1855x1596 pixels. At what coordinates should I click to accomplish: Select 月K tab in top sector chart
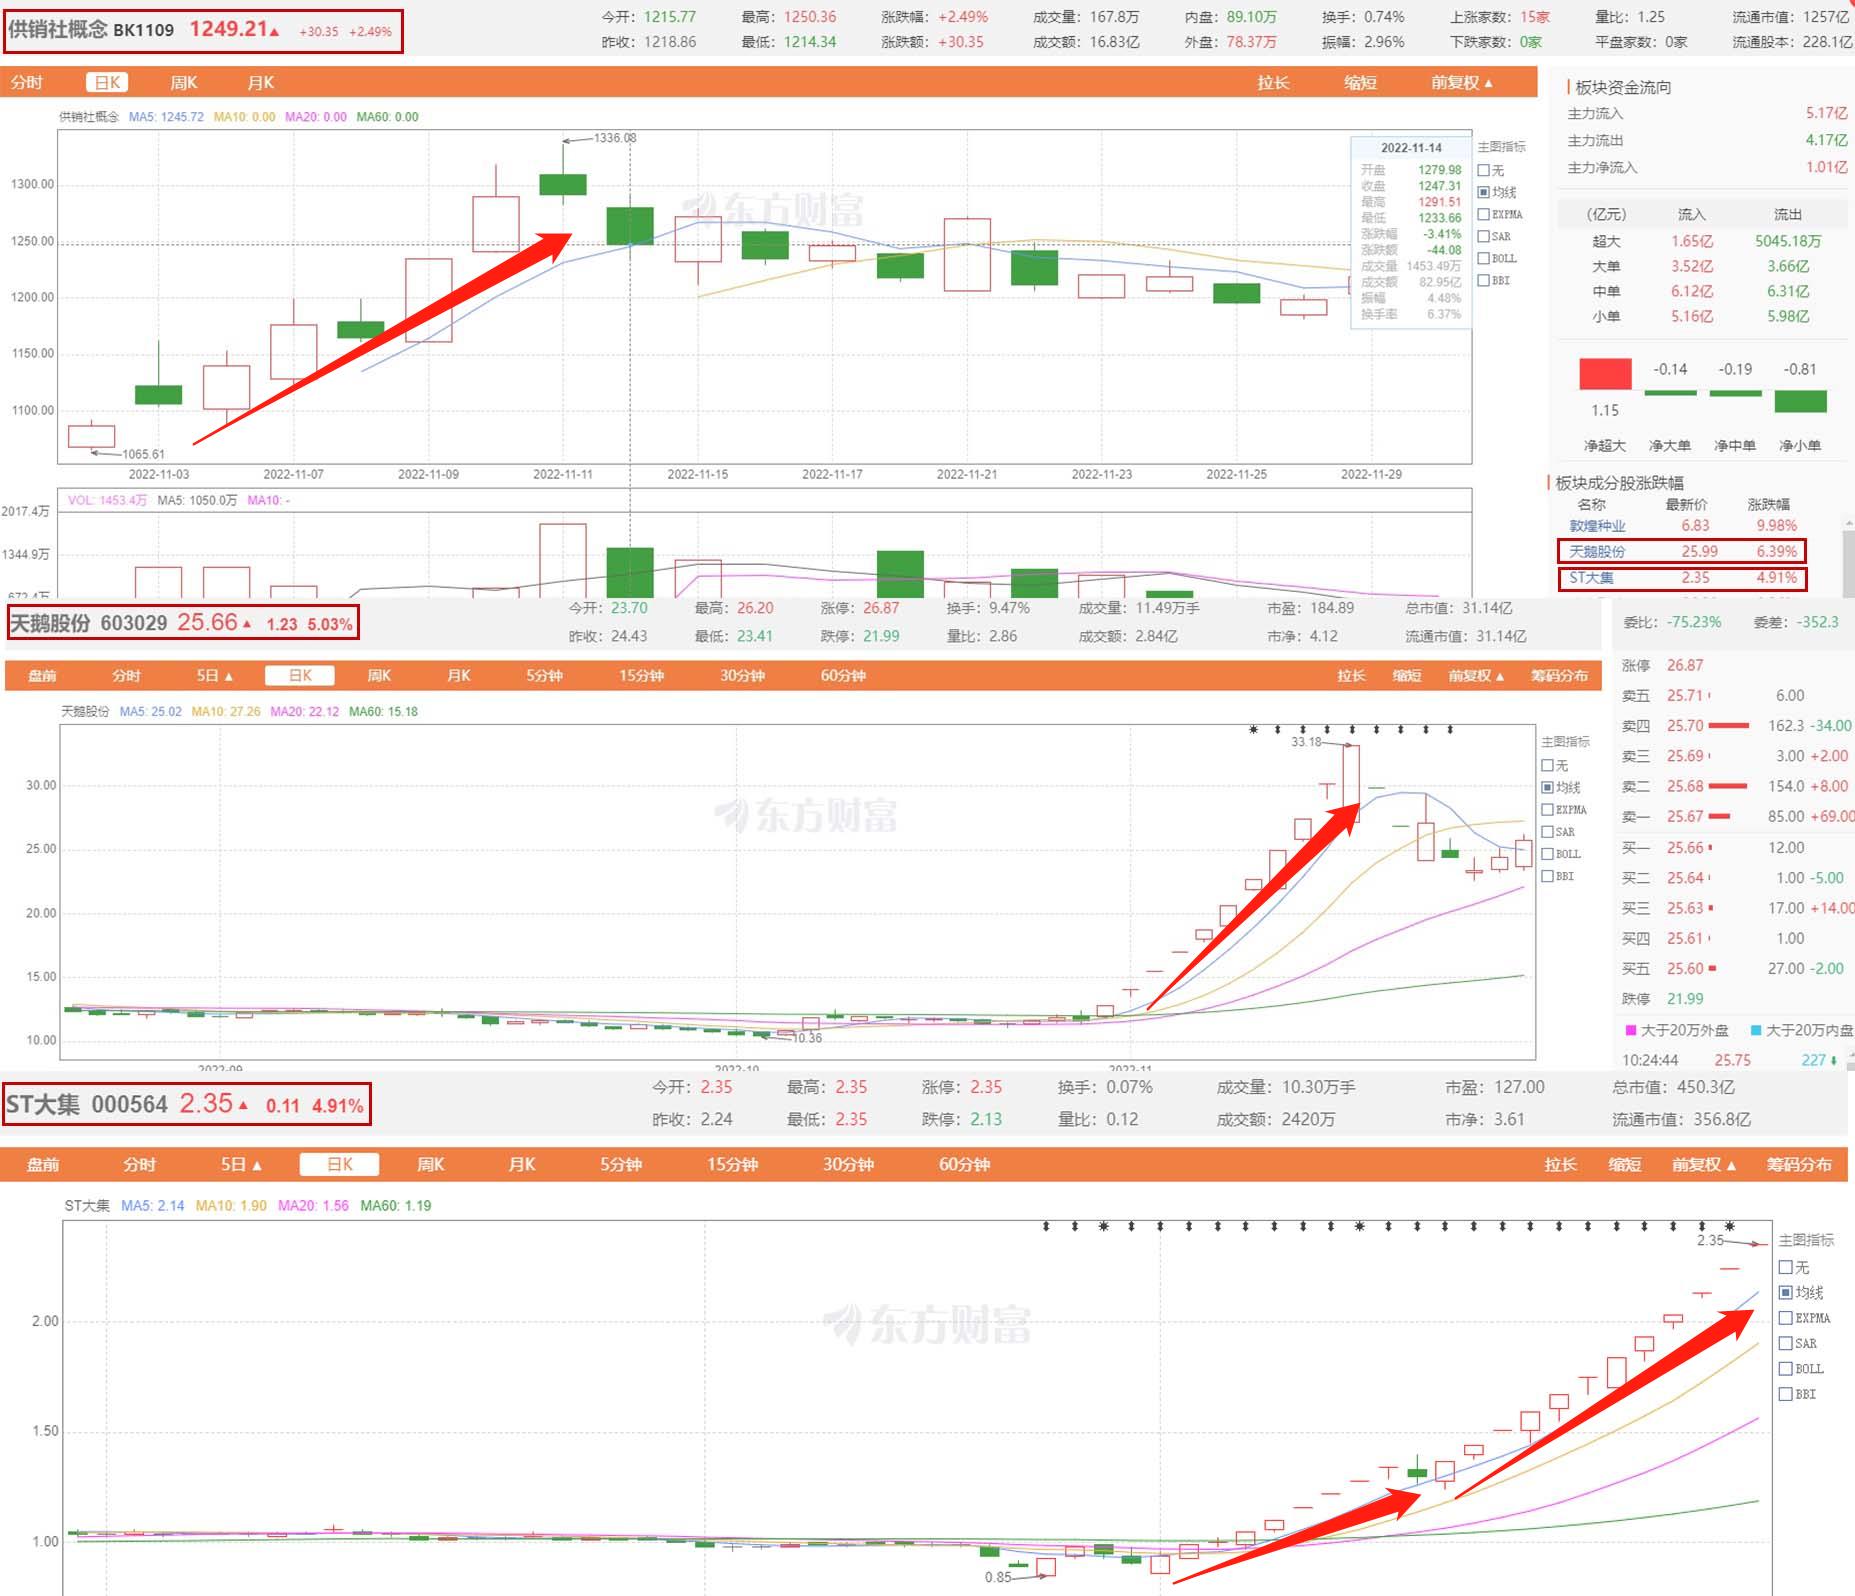[x=261, y=83]
